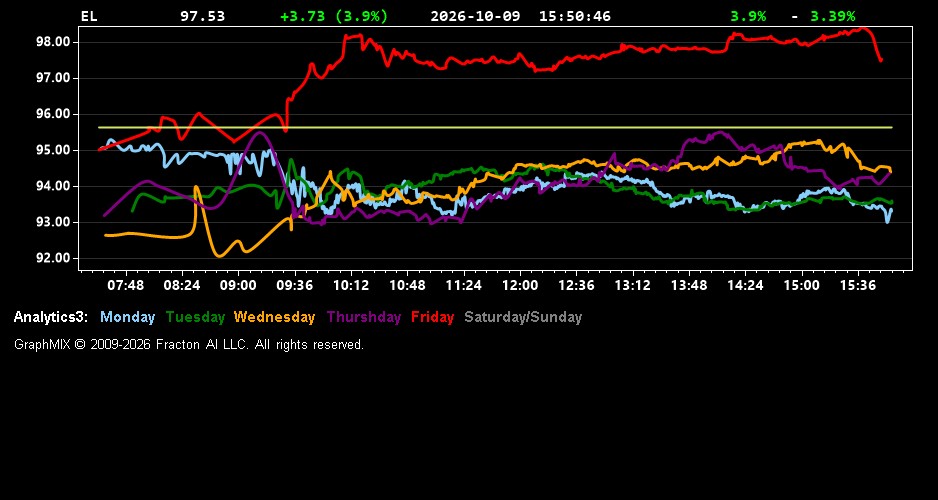Viewport: 938px width, 500px height.
Task: Click the 12:36 time axis label
Action: click(x=576, y=286)
